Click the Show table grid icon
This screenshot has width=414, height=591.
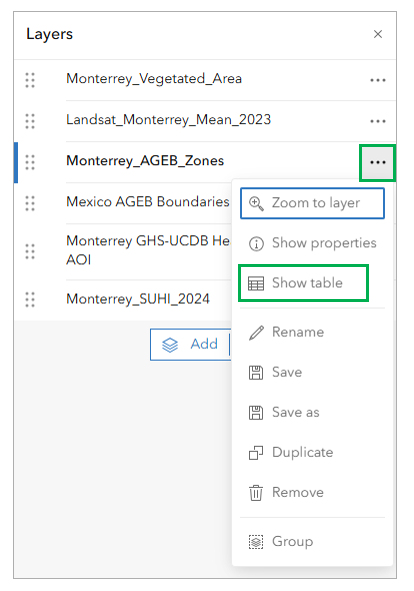click(x=256, y=283)
